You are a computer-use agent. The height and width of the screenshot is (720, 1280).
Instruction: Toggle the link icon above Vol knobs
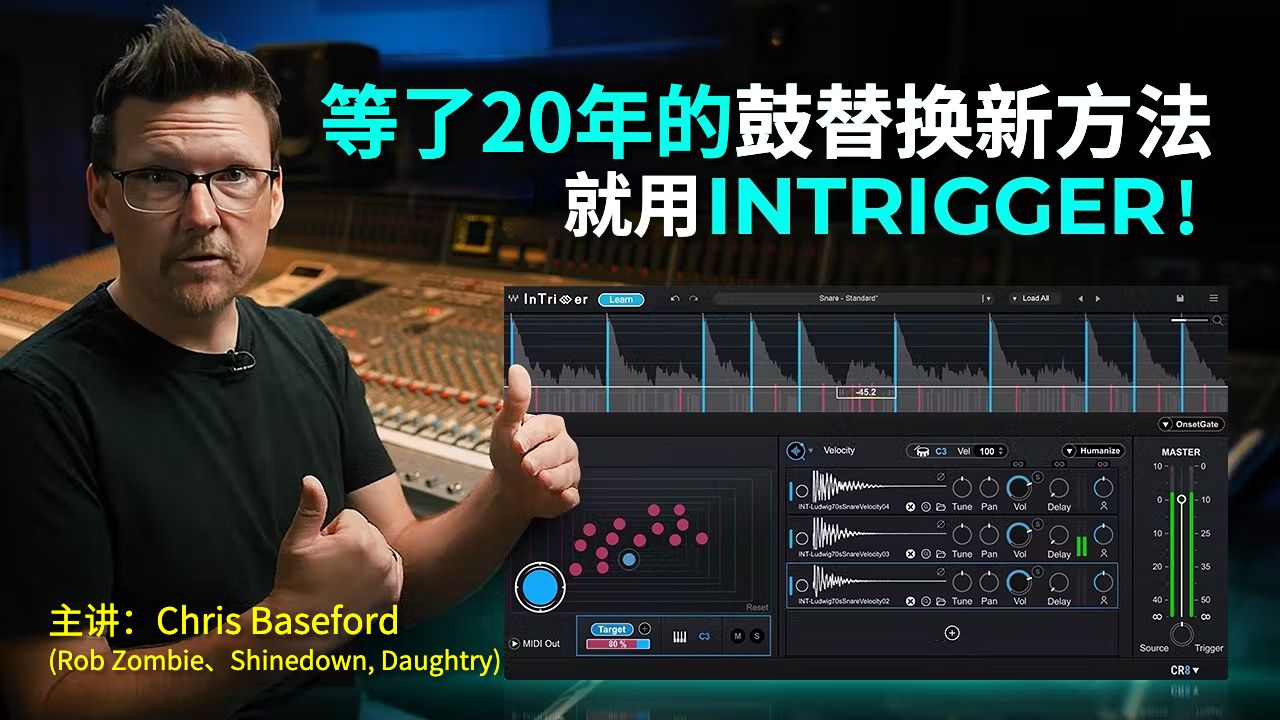tap(1018, 465)
